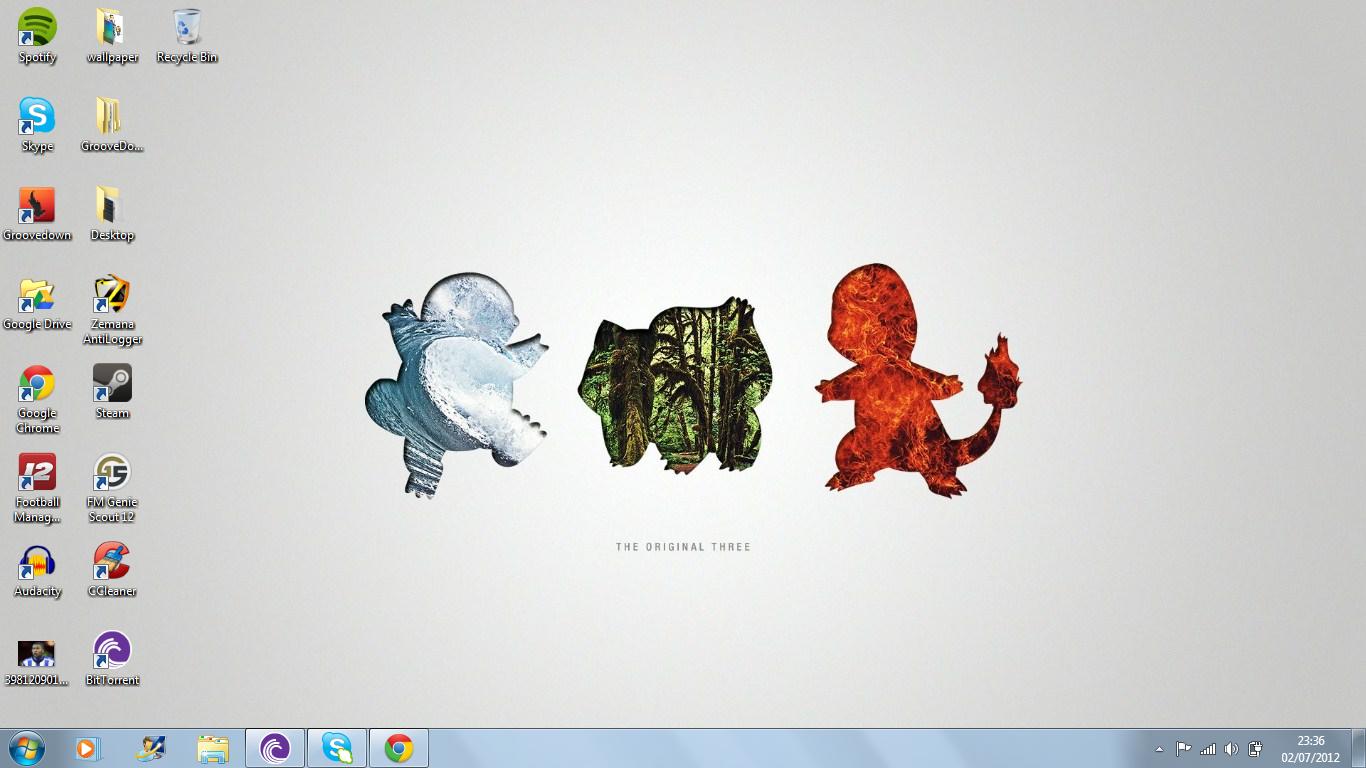This screenshot has width=1366, height=768.
Task: Select the Audacity shortcut icon
Action: click(37, 562)
